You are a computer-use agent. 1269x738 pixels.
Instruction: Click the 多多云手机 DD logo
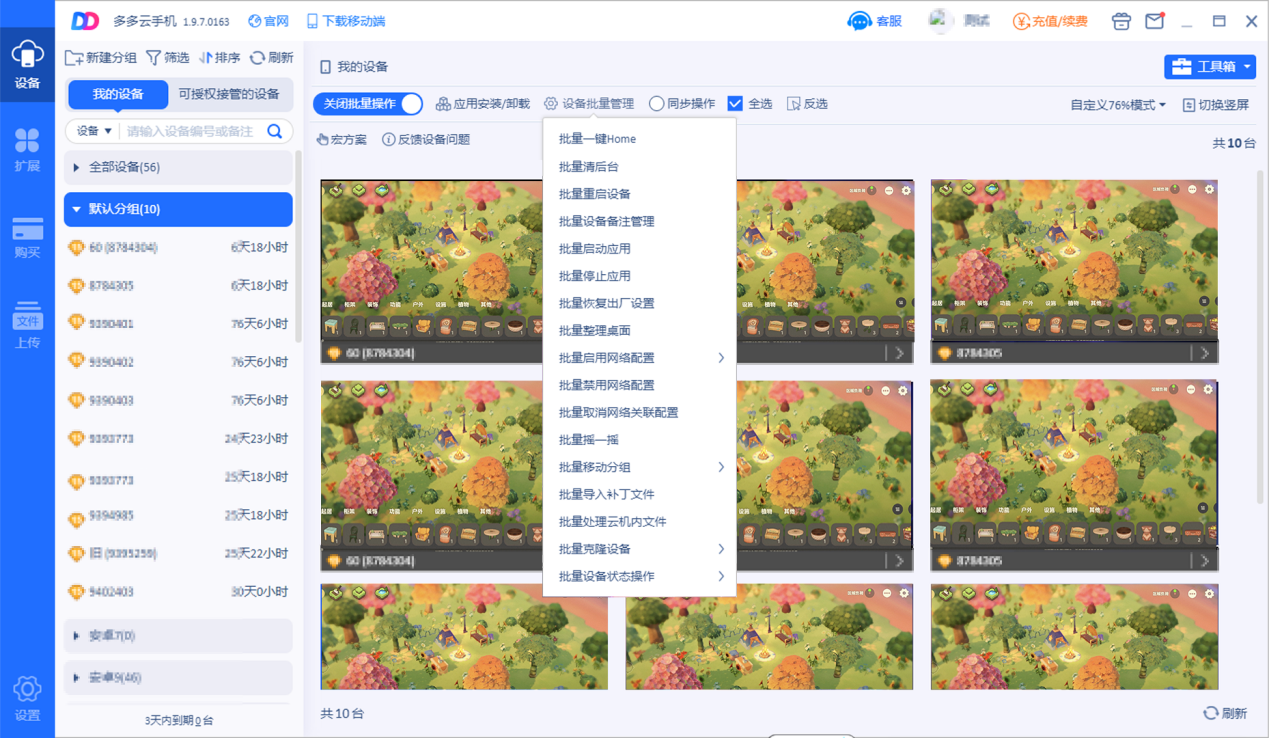click(85, 21)
